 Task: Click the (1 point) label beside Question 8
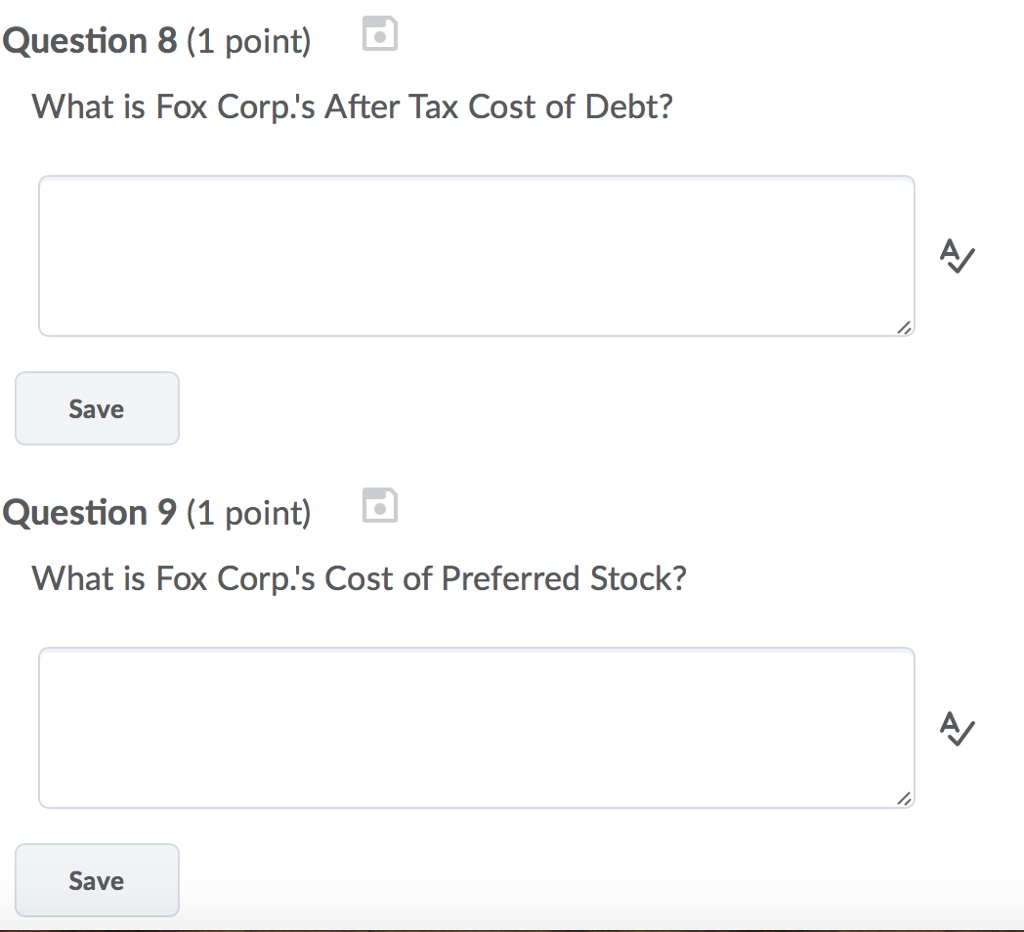[x=248, y=41]
